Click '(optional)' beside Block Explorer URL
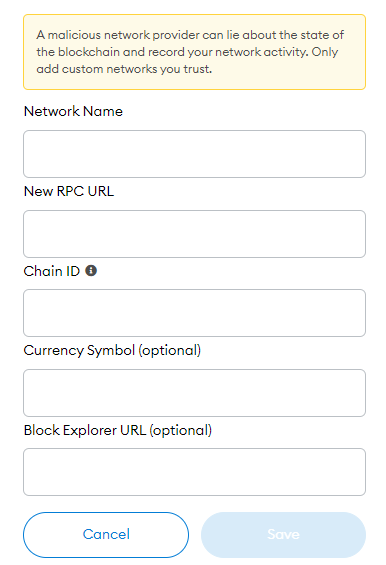 point(181,431)
